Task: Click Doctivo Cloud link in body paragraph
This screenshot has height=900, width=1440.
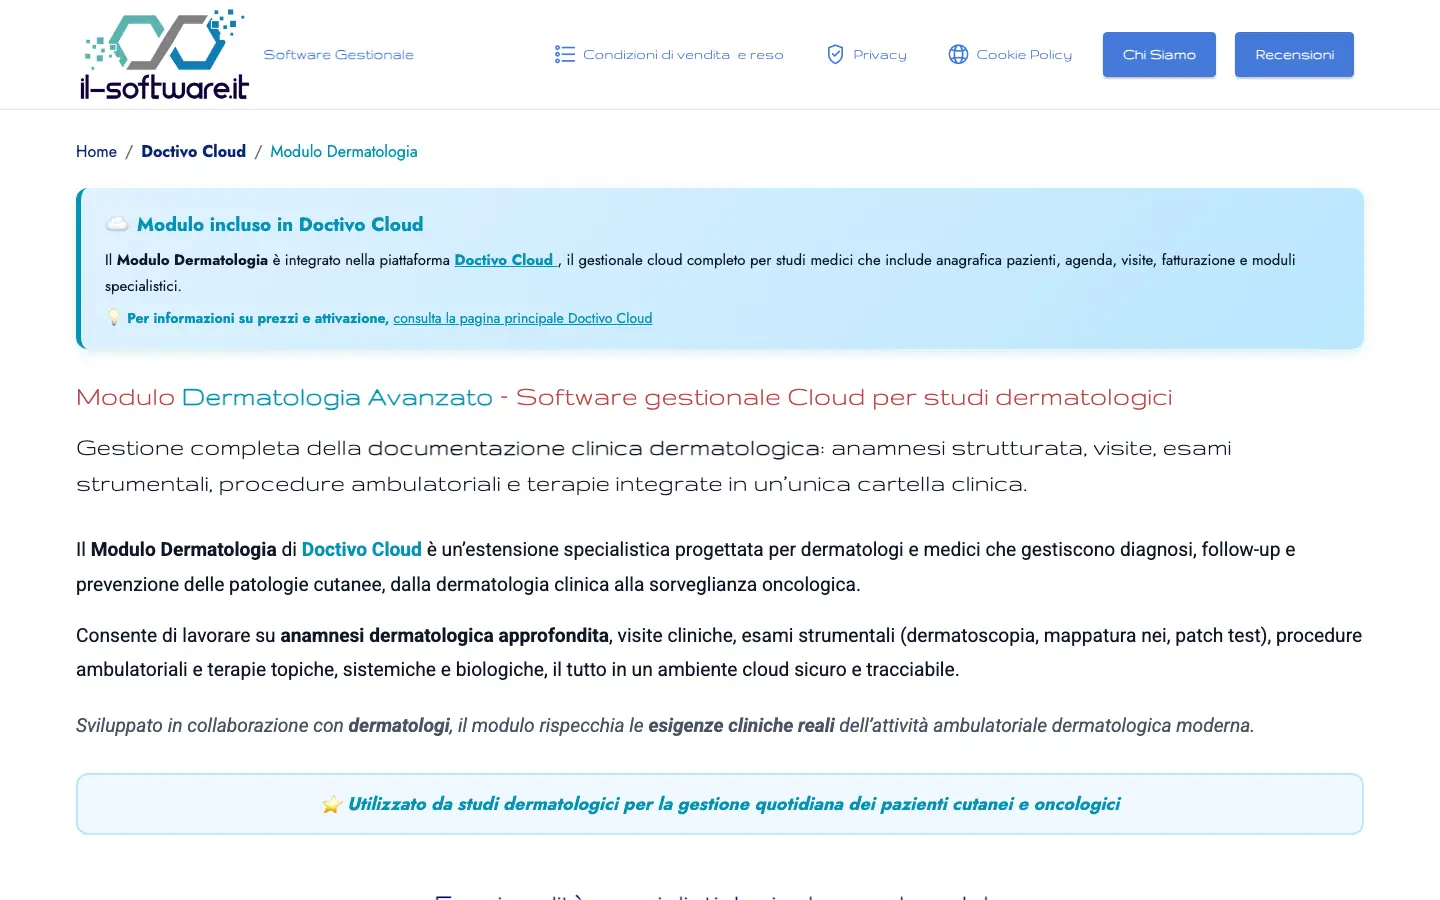Action: tap(361, 549)
